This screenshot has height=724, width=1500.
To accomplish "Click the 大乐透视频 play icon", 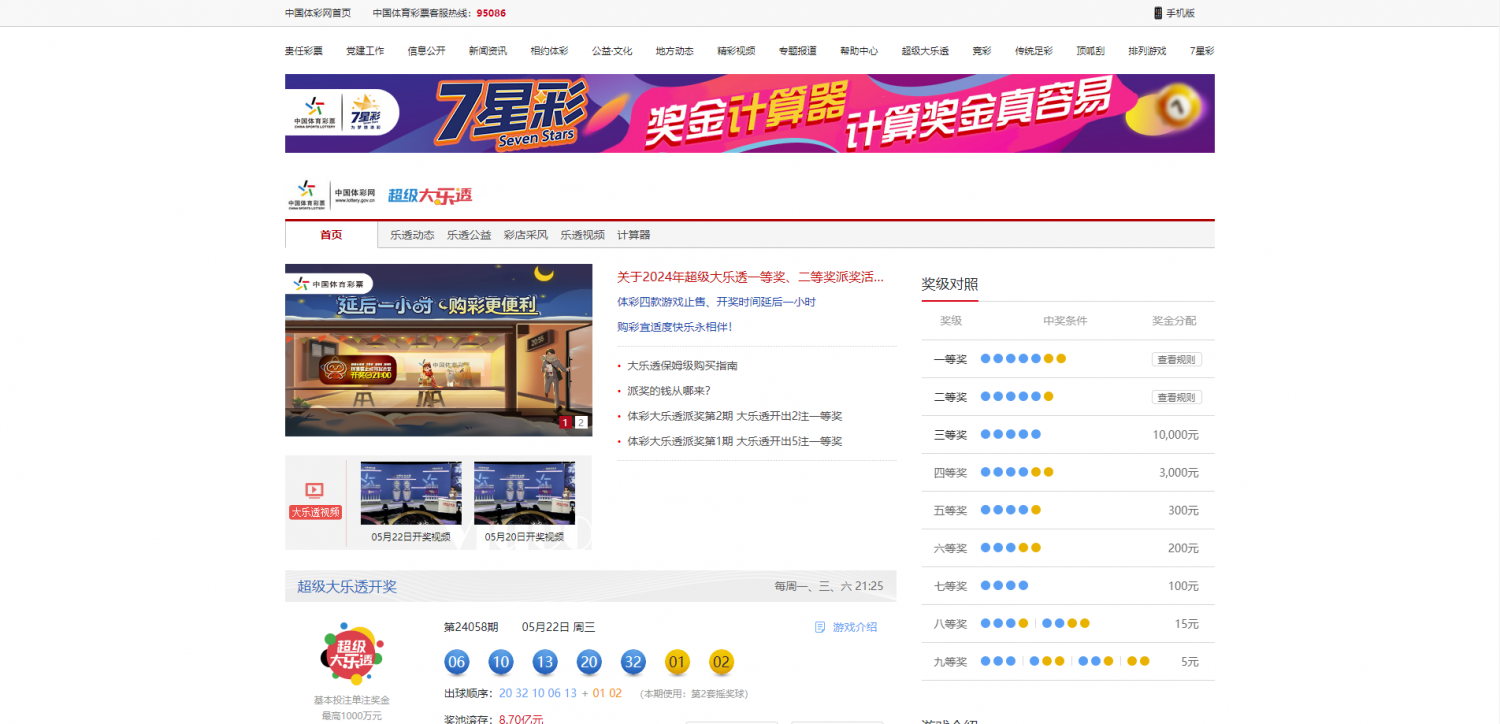I will tap(314, 490).
